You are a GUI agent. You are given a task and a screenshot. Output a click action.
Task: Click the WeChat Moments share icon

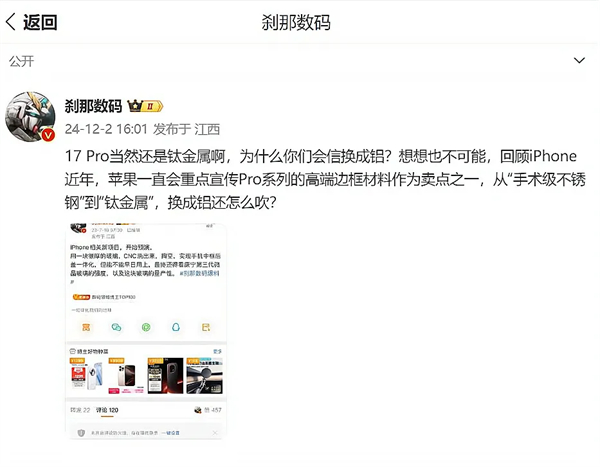coord(146,327)
